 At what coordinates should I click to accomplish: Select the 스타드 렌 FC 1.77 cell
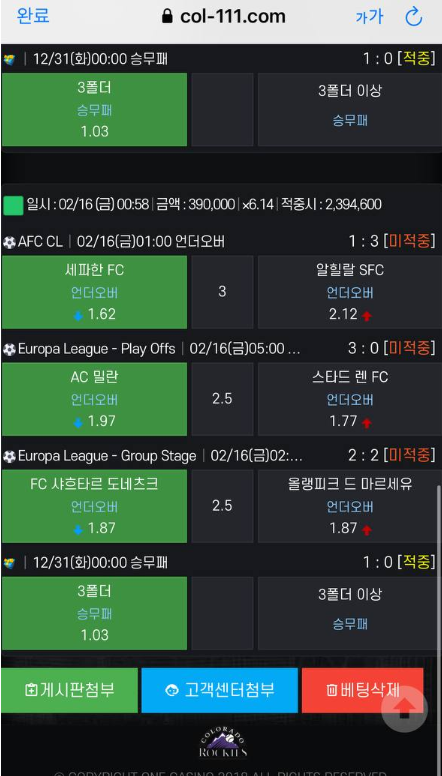coord(349,399)
